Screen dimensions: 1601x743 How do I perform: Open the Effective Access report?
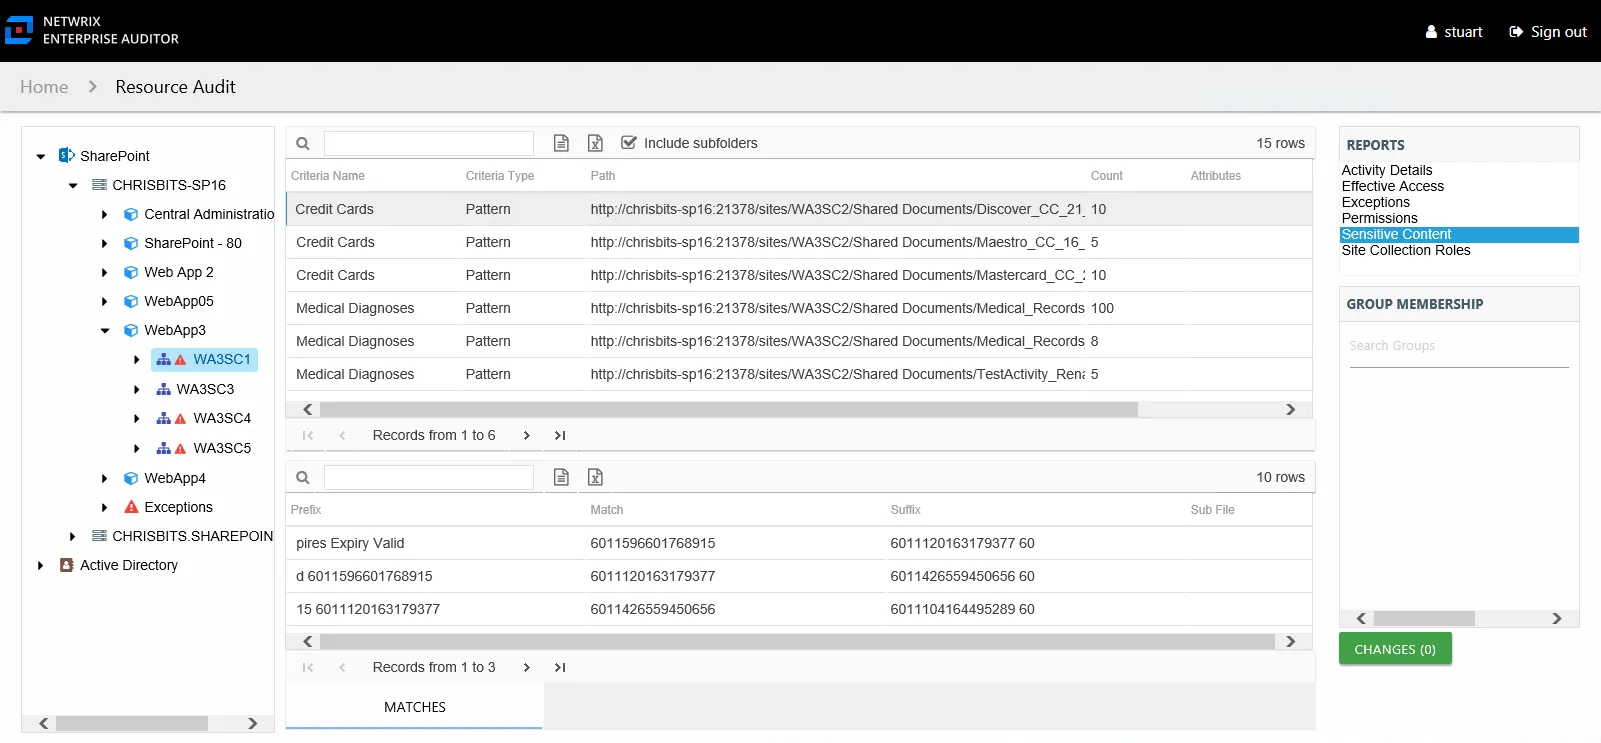pyautogui.click(x=1393, y=186)
